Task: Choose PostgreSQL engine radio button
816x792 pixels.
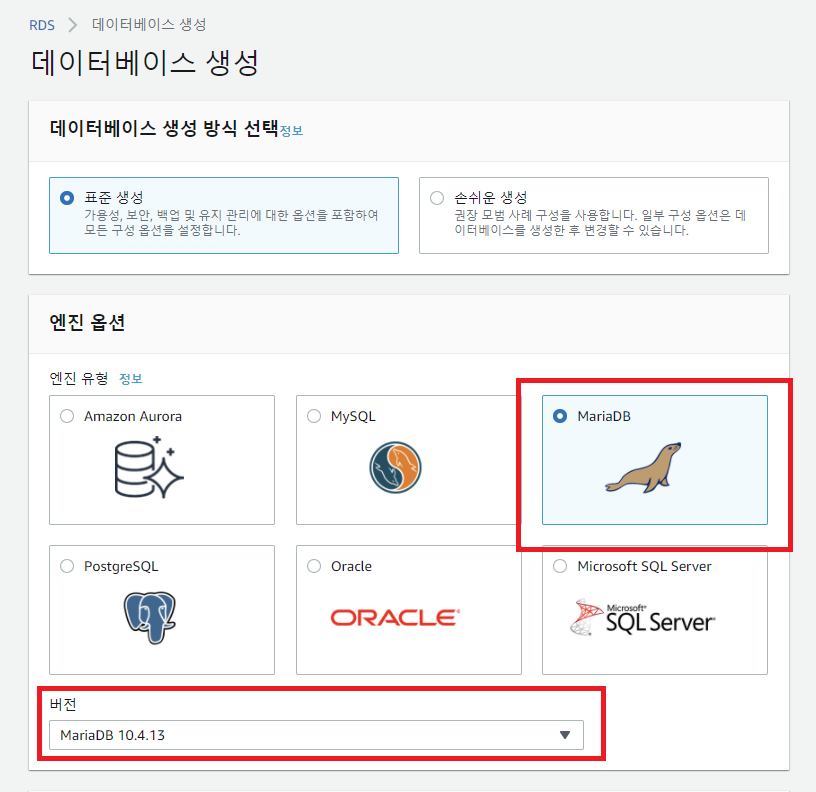Action: 67,566
